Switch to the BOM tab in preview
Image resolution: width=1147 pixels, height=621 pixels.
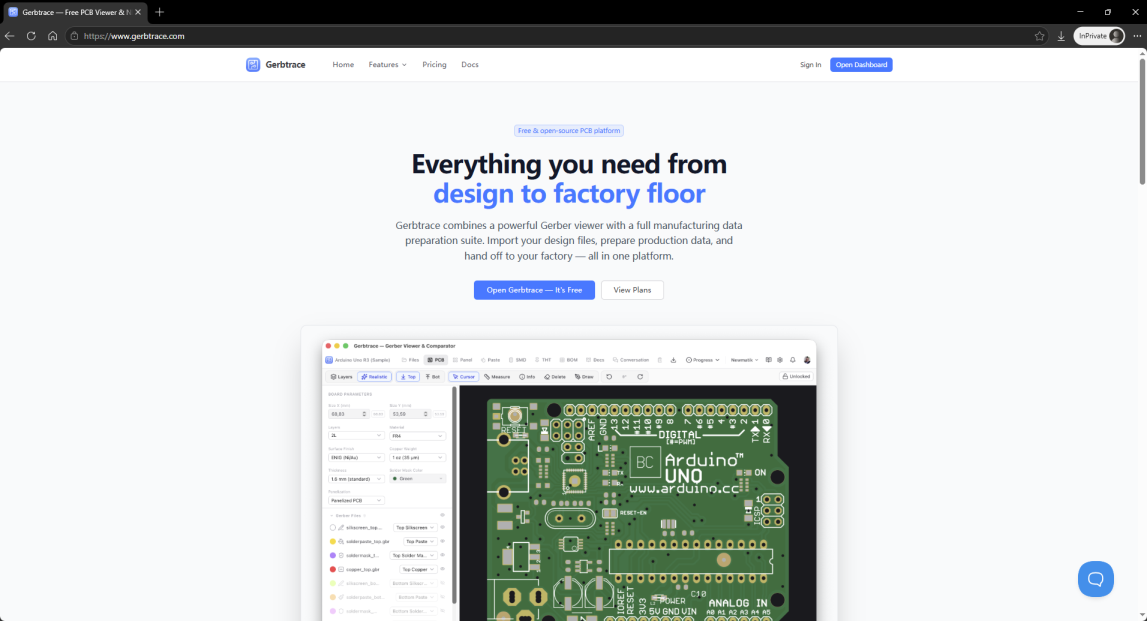[569, 360]
